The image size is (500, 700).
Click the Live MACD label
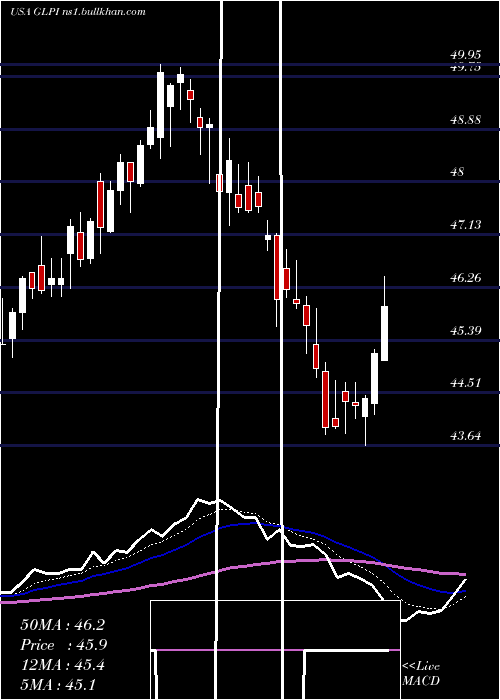click(x=421, y=673)
